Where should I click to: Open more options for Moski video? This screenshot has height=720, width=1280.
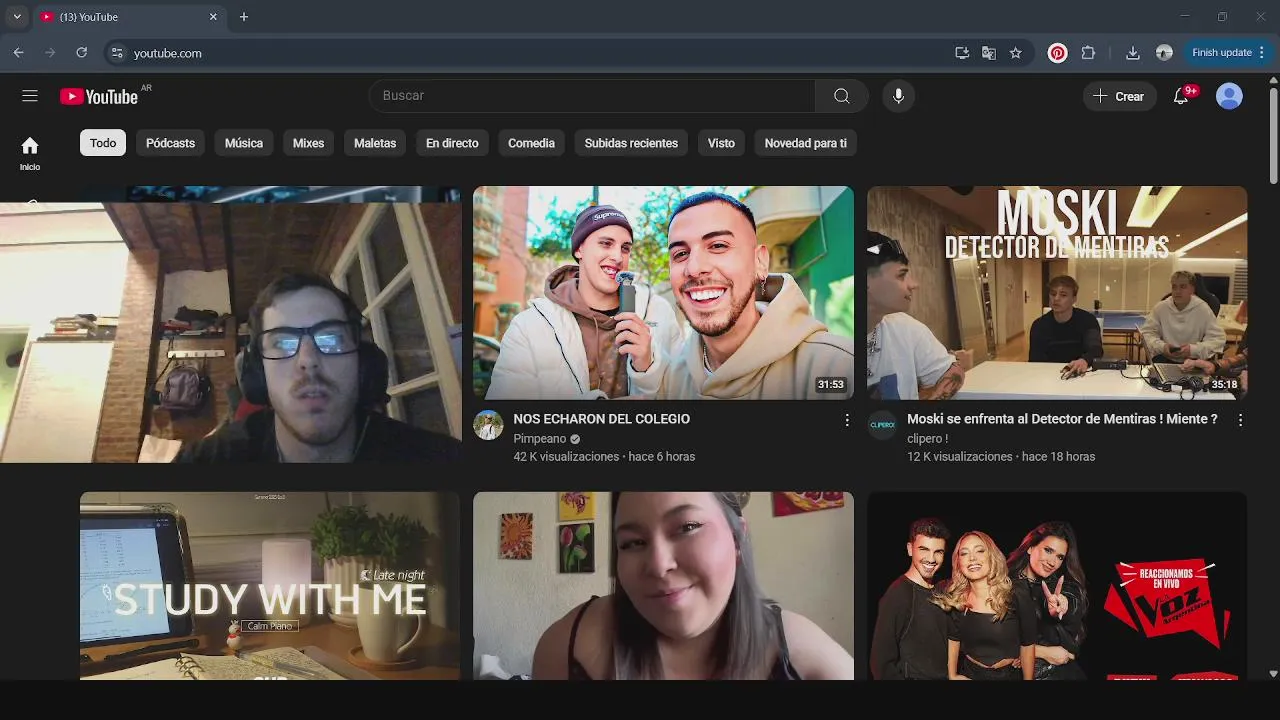pos(1240,420)
